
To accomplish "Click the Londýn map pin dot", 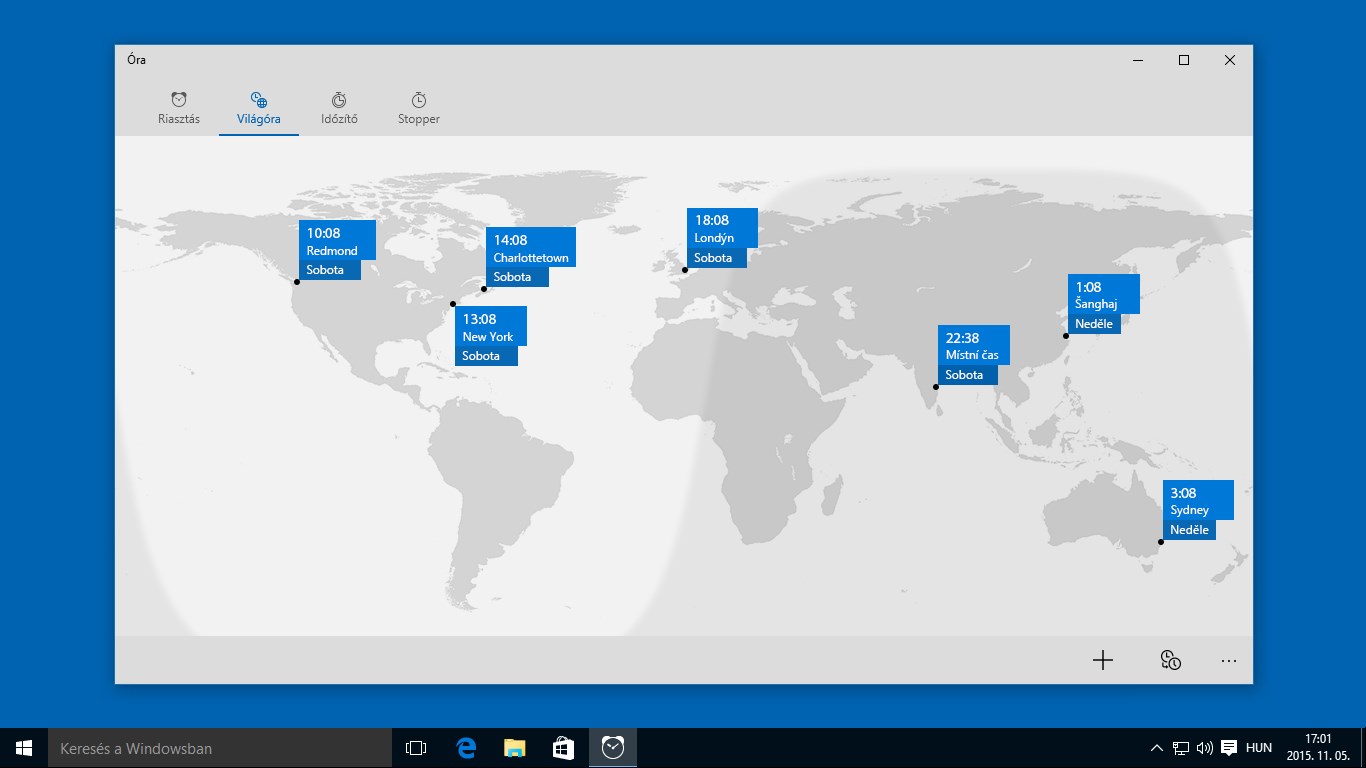I will pyautogui.click(x=685, y=270).
